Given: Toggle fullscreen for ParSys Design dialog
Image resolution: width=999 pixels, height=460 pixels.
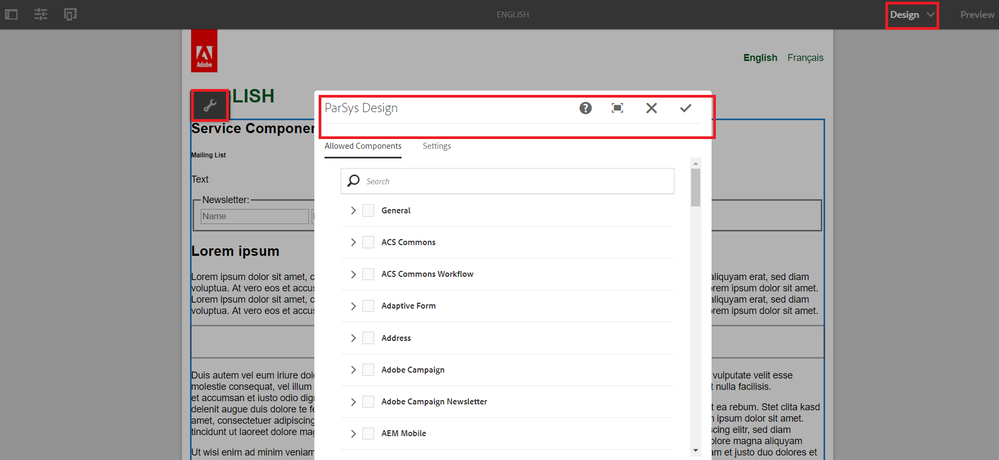Looking at the screenshot, I should click(618, 108).
